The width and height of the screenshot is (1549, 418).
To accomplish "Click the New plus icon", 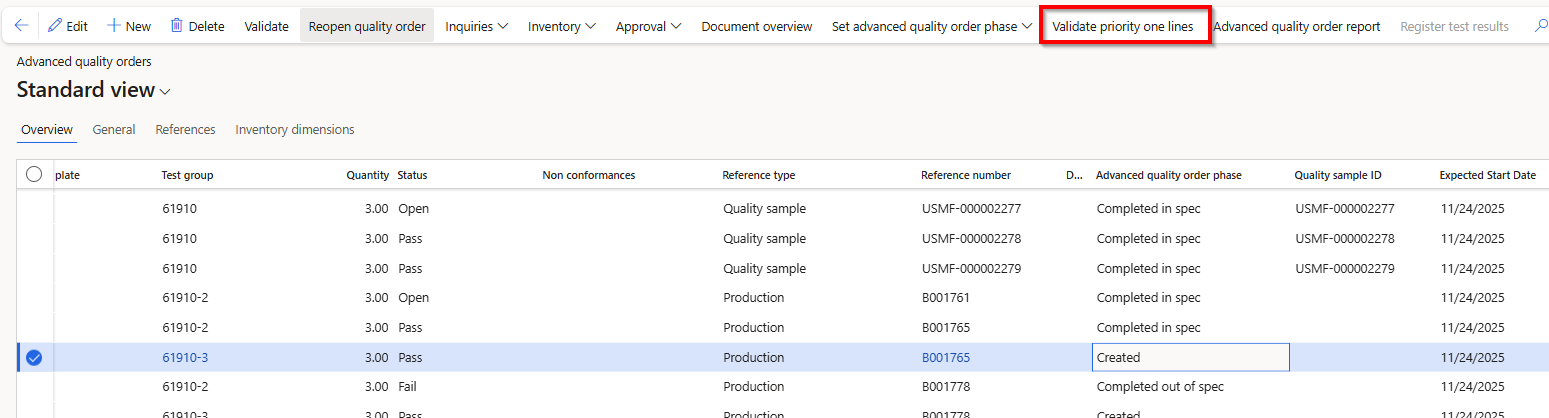I will click(114, 26).
